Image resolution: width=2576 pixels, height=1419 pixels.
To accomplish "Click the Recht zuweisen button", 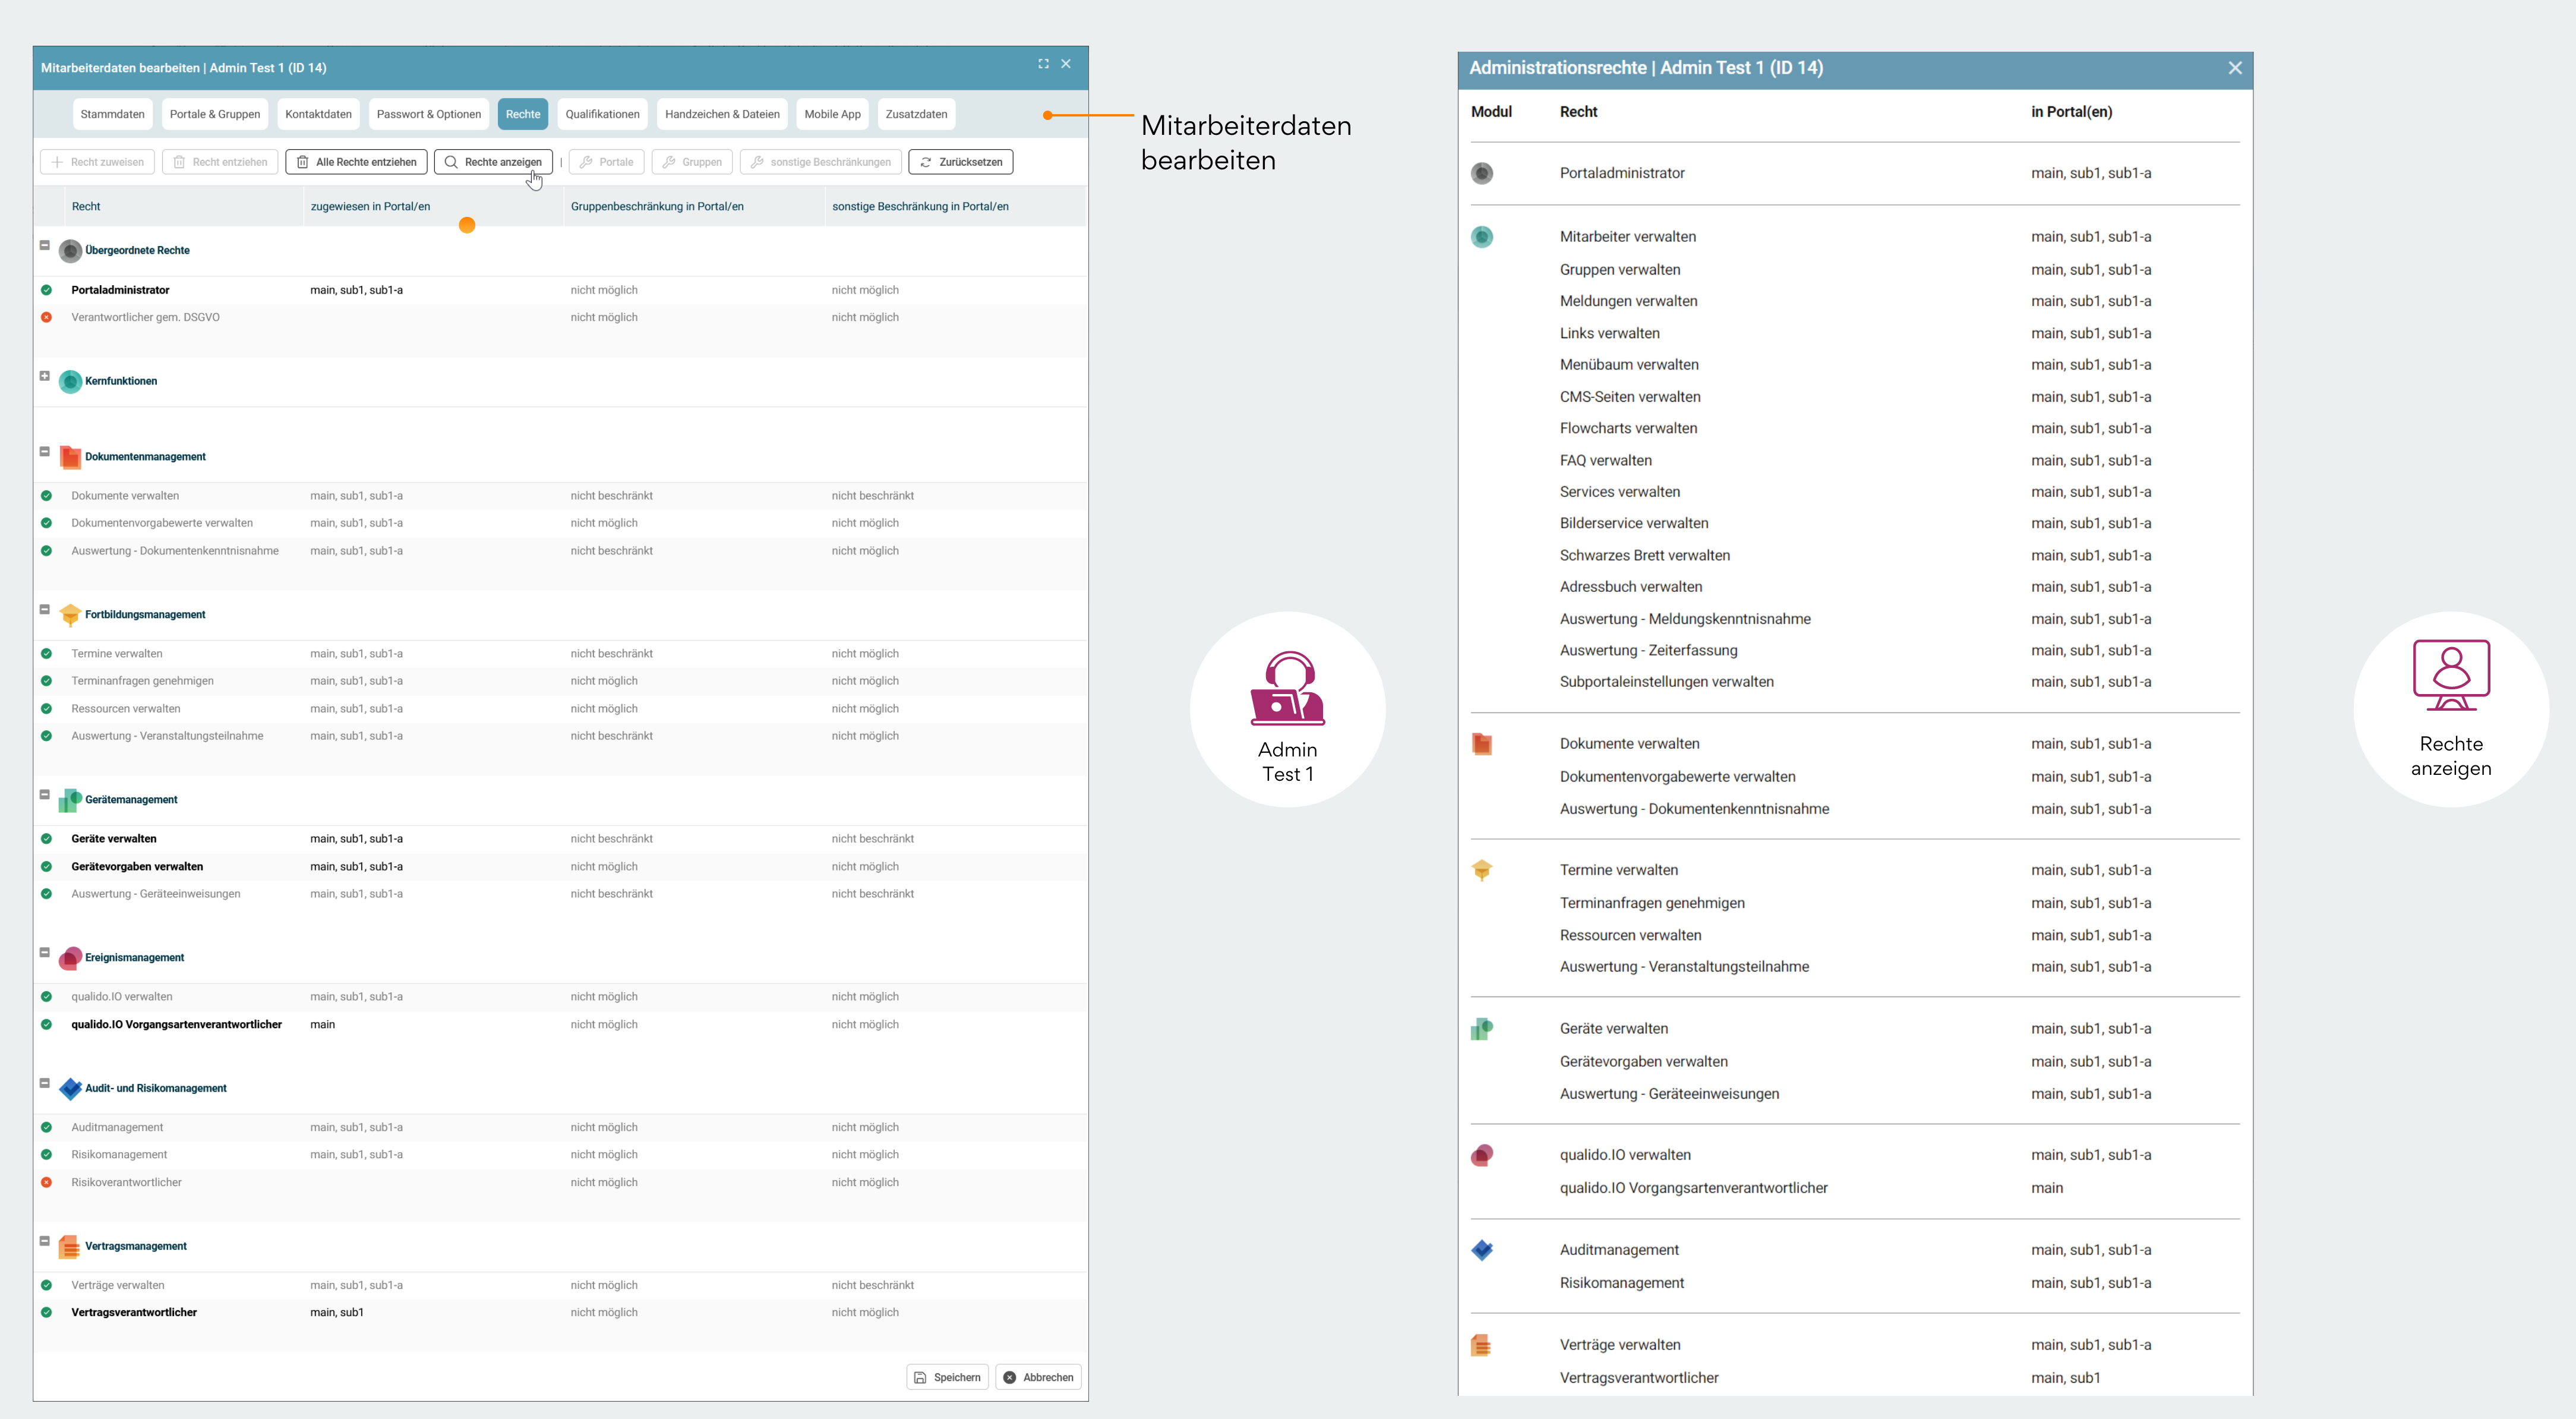I will click(97, 162).
